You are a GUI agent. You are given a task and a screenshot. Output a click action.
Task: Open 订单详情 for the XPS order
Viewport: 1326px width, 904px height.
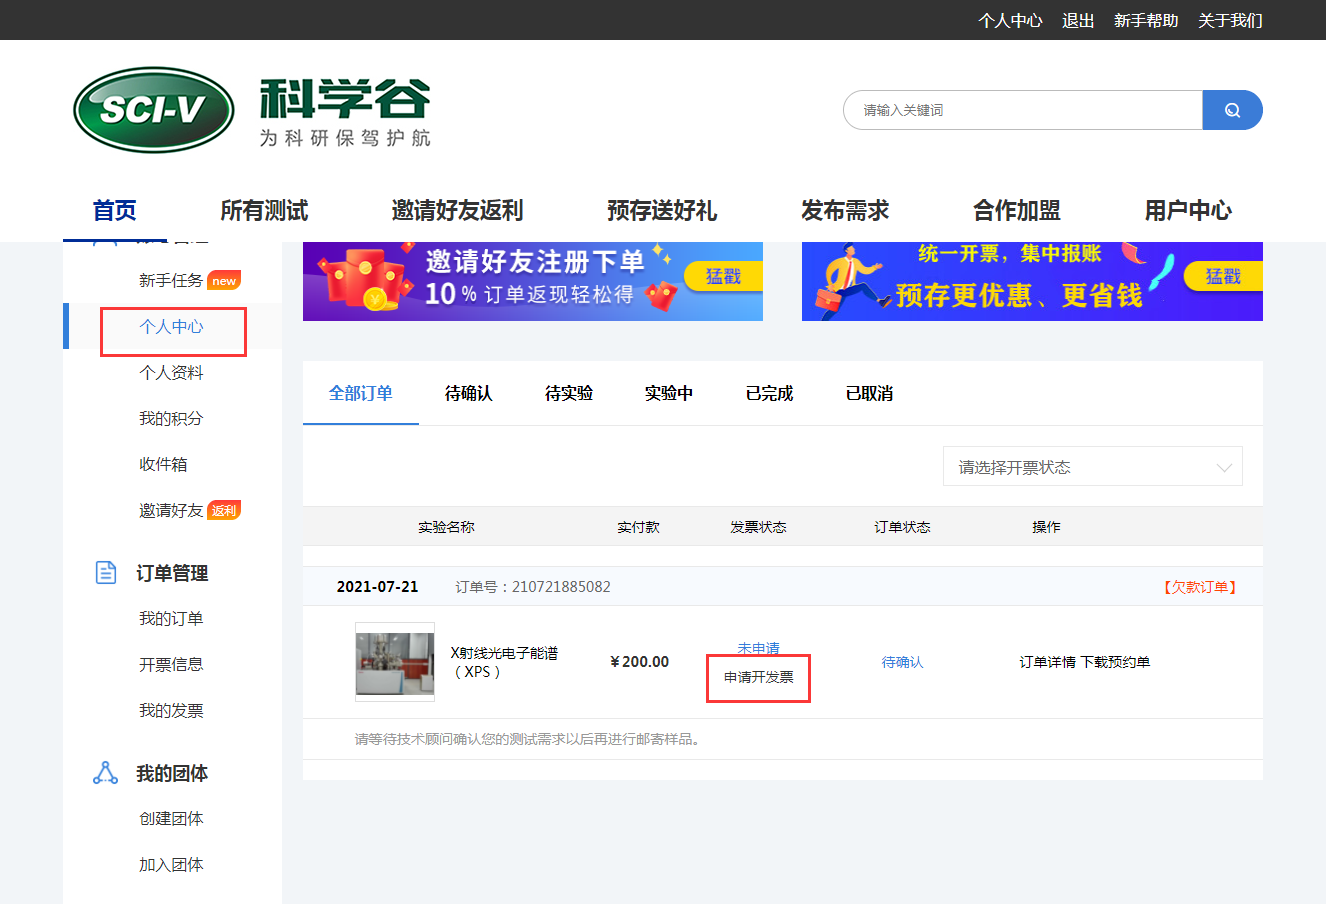(x=1047, y=662)
